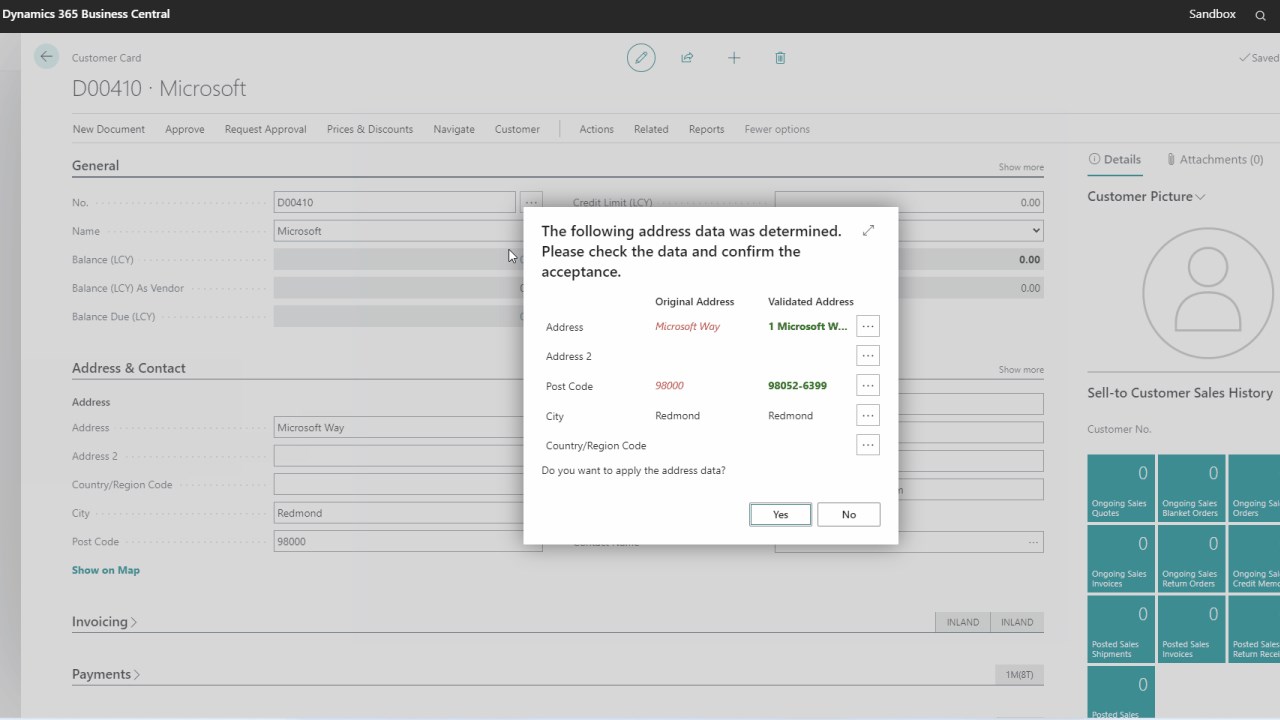Screen dimensions: 1280x720
Task: Click the ellipsis beside the No. field
Action: pos(531,202)
